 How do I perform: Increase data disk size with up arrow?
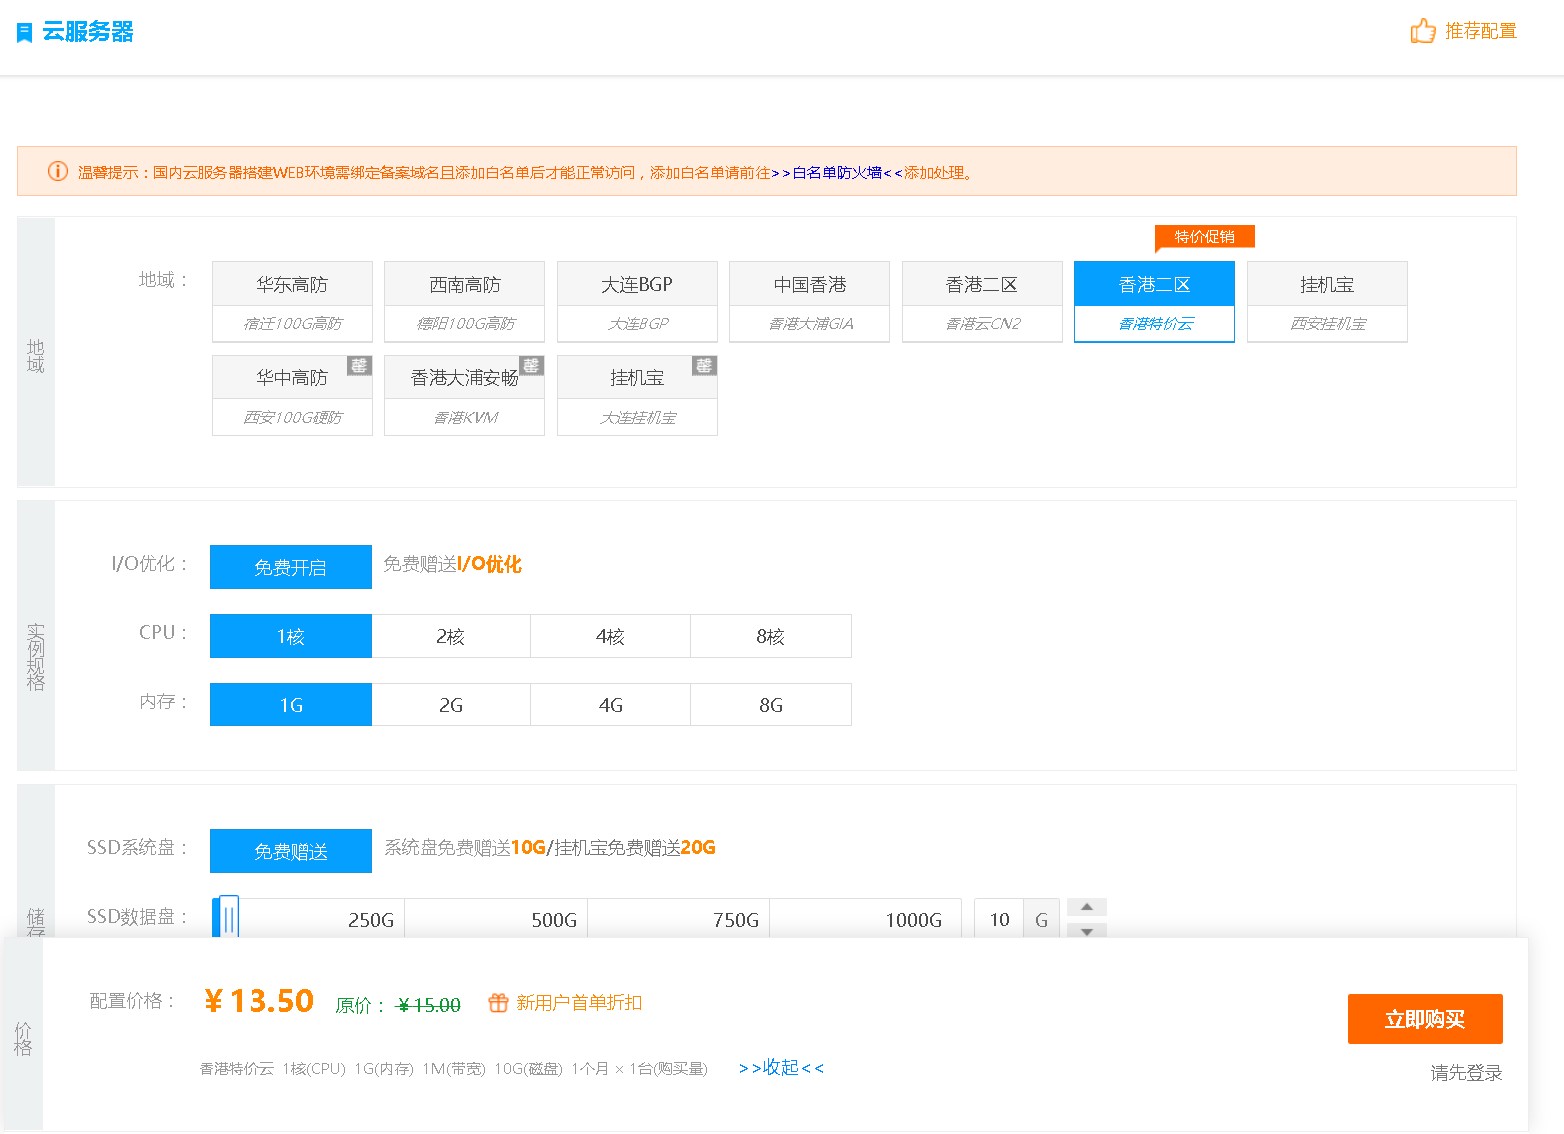coord(1087,907)
